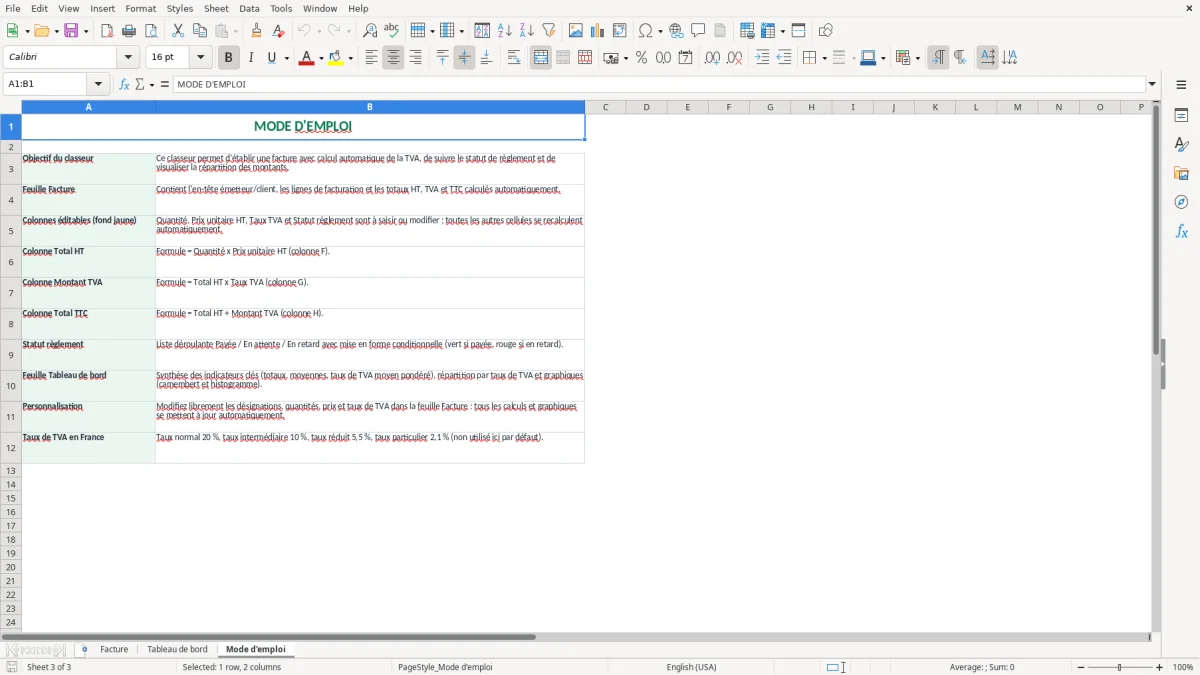Insert a chart
The image size is (1200, 675).
coord(598,31)
